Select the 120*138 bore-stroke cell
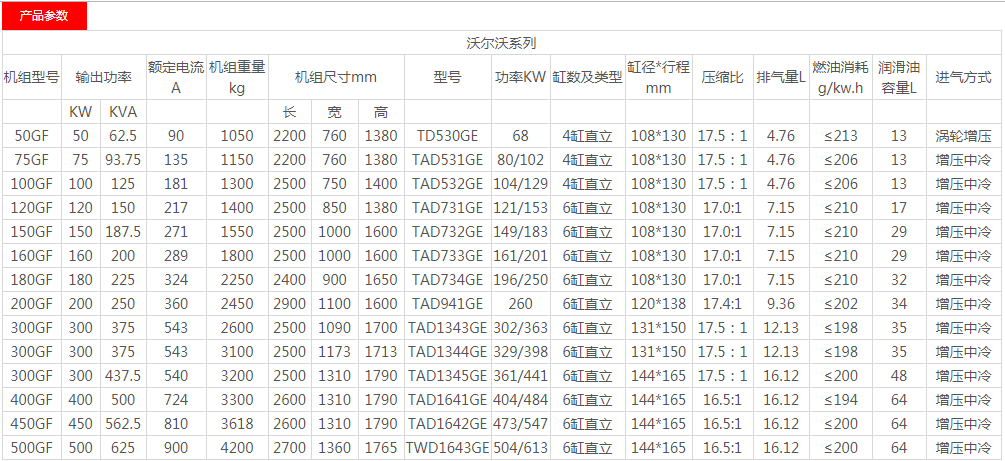 [x=658, y=304]
